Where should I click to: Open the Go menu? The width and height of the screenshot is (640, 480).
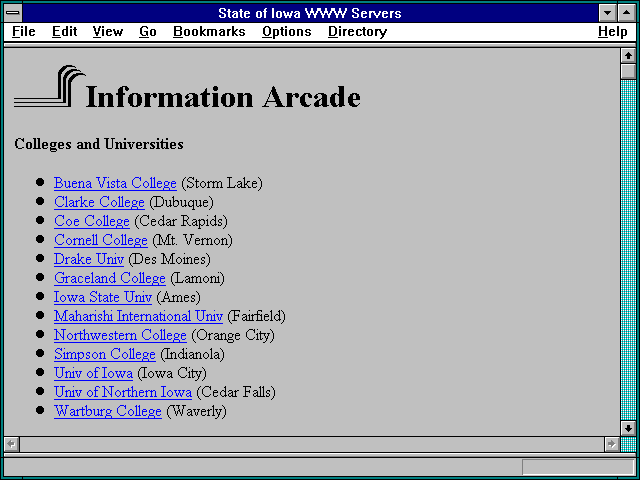[x=148, y=32]
